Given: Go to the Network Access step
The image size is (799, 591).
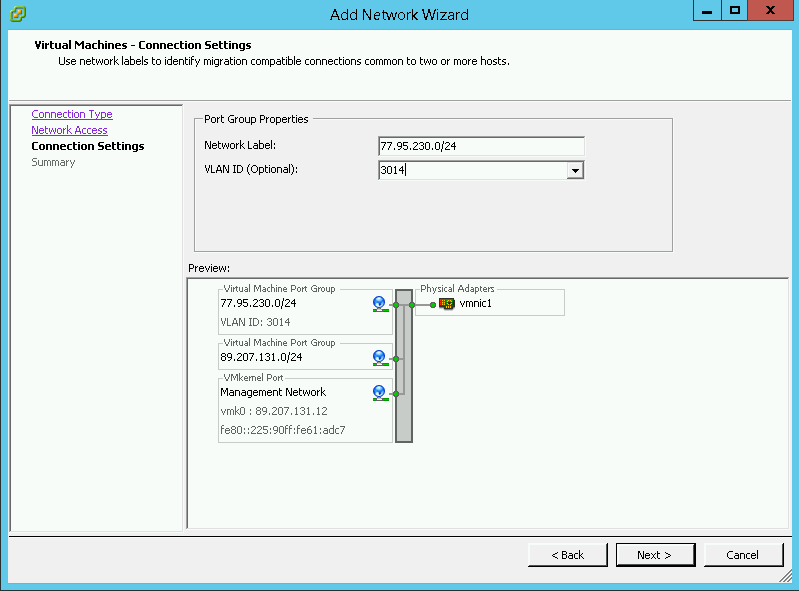Looking at the screenshot, I should [x=69, y=130].
